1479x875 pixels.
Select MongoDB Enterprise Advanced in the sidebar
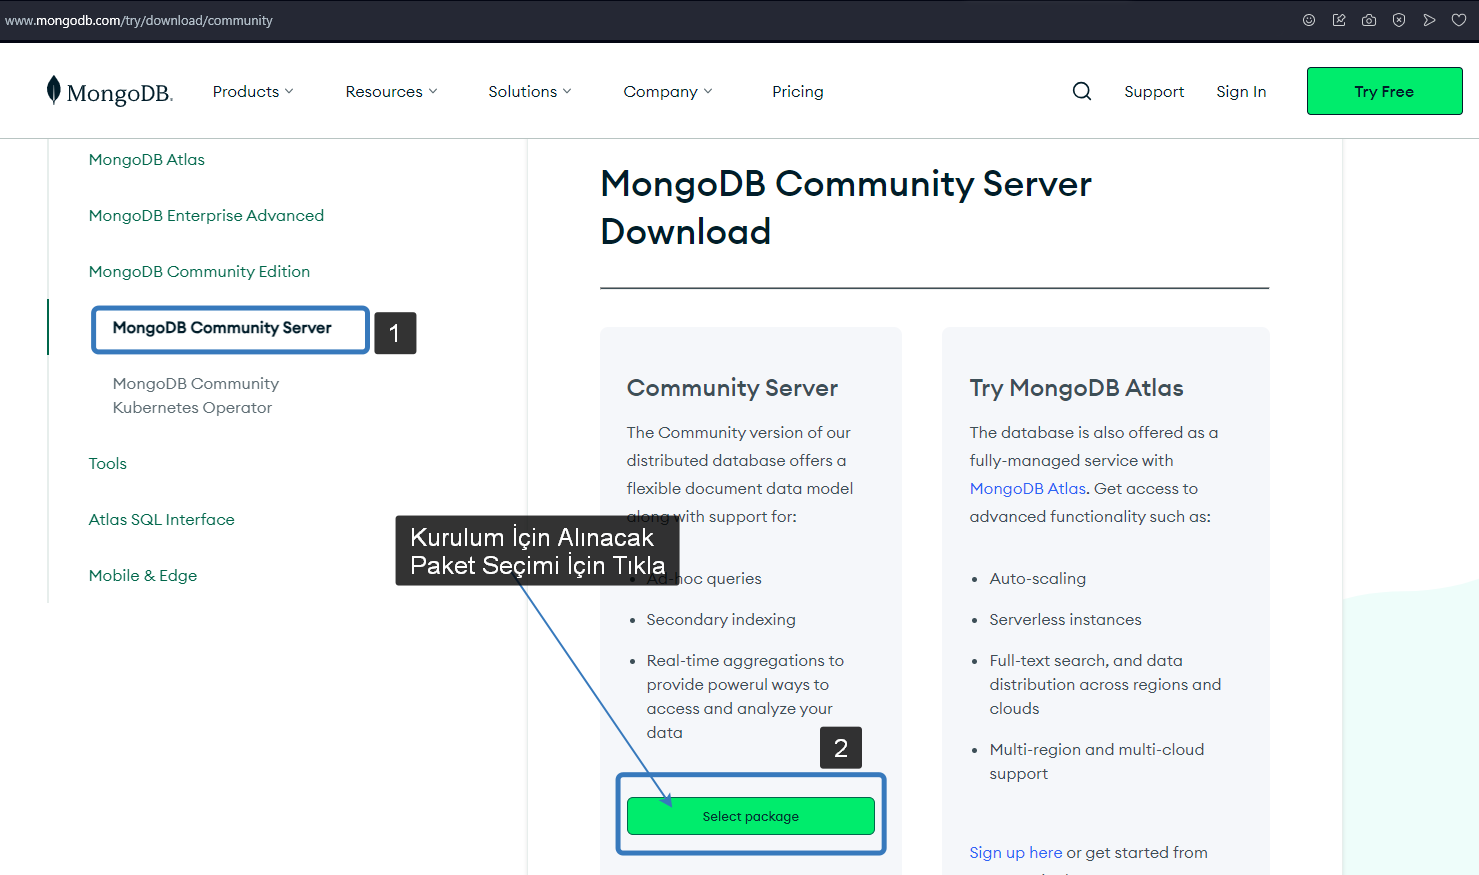pyautogui.click(x=206, y=215)
